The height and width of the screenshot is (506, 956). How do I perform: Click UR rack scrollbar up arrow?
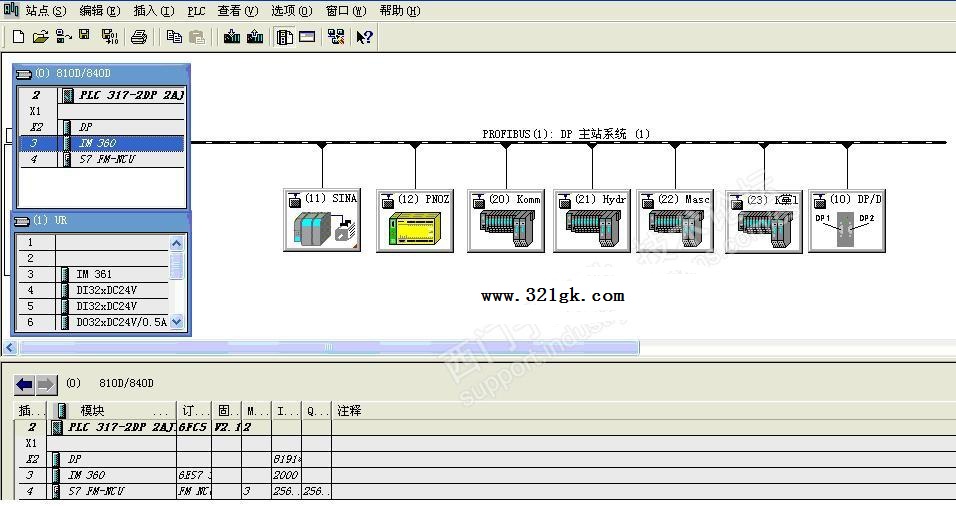click(x=176, y=244)
